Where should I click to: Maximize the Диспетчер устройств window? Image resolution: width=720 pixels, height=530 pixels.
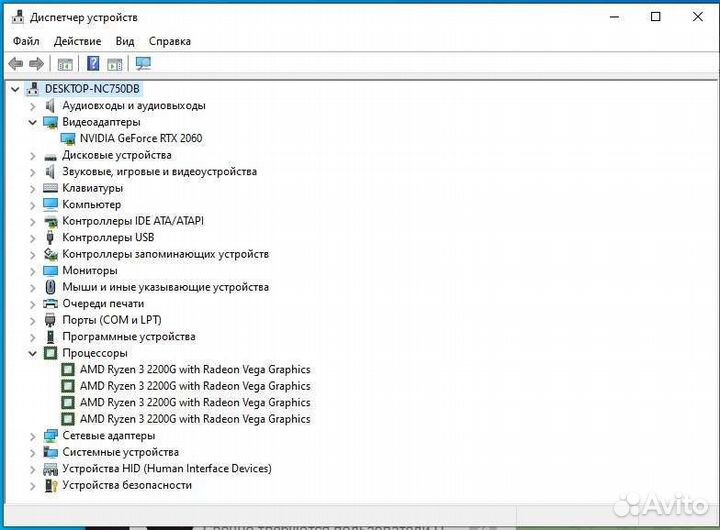click(656, 17)
